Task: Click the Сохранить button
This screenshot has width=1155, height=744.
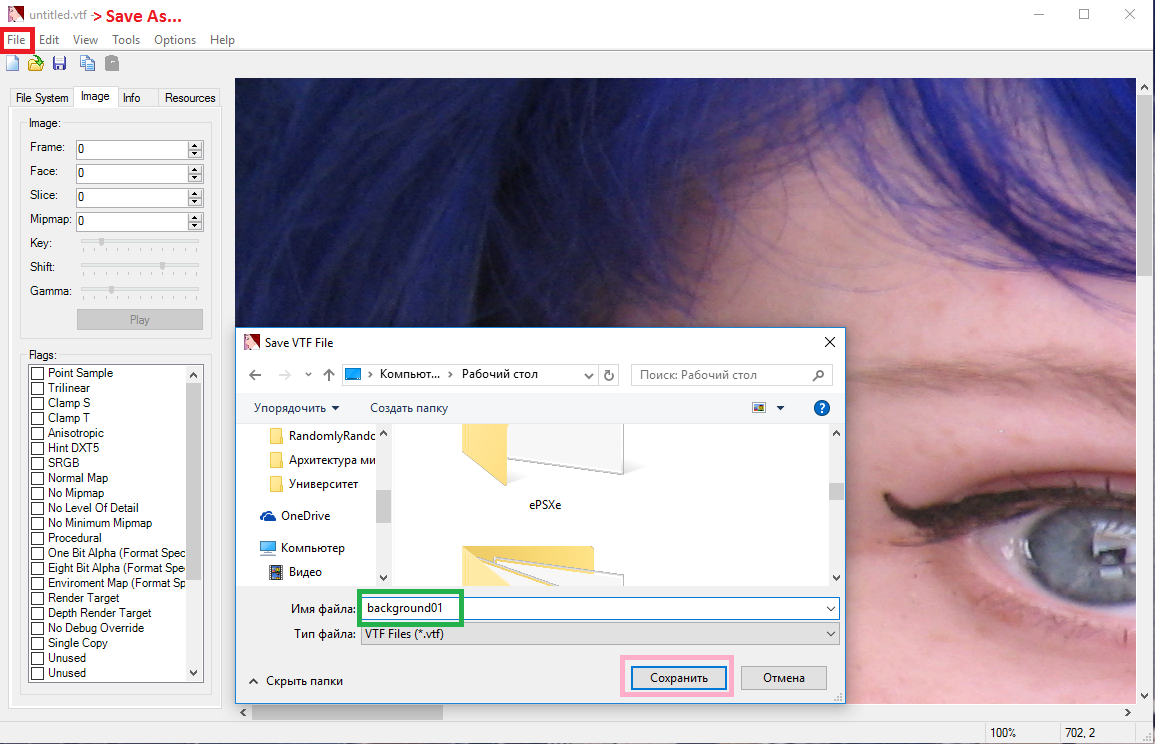Action: coord(678,678)
